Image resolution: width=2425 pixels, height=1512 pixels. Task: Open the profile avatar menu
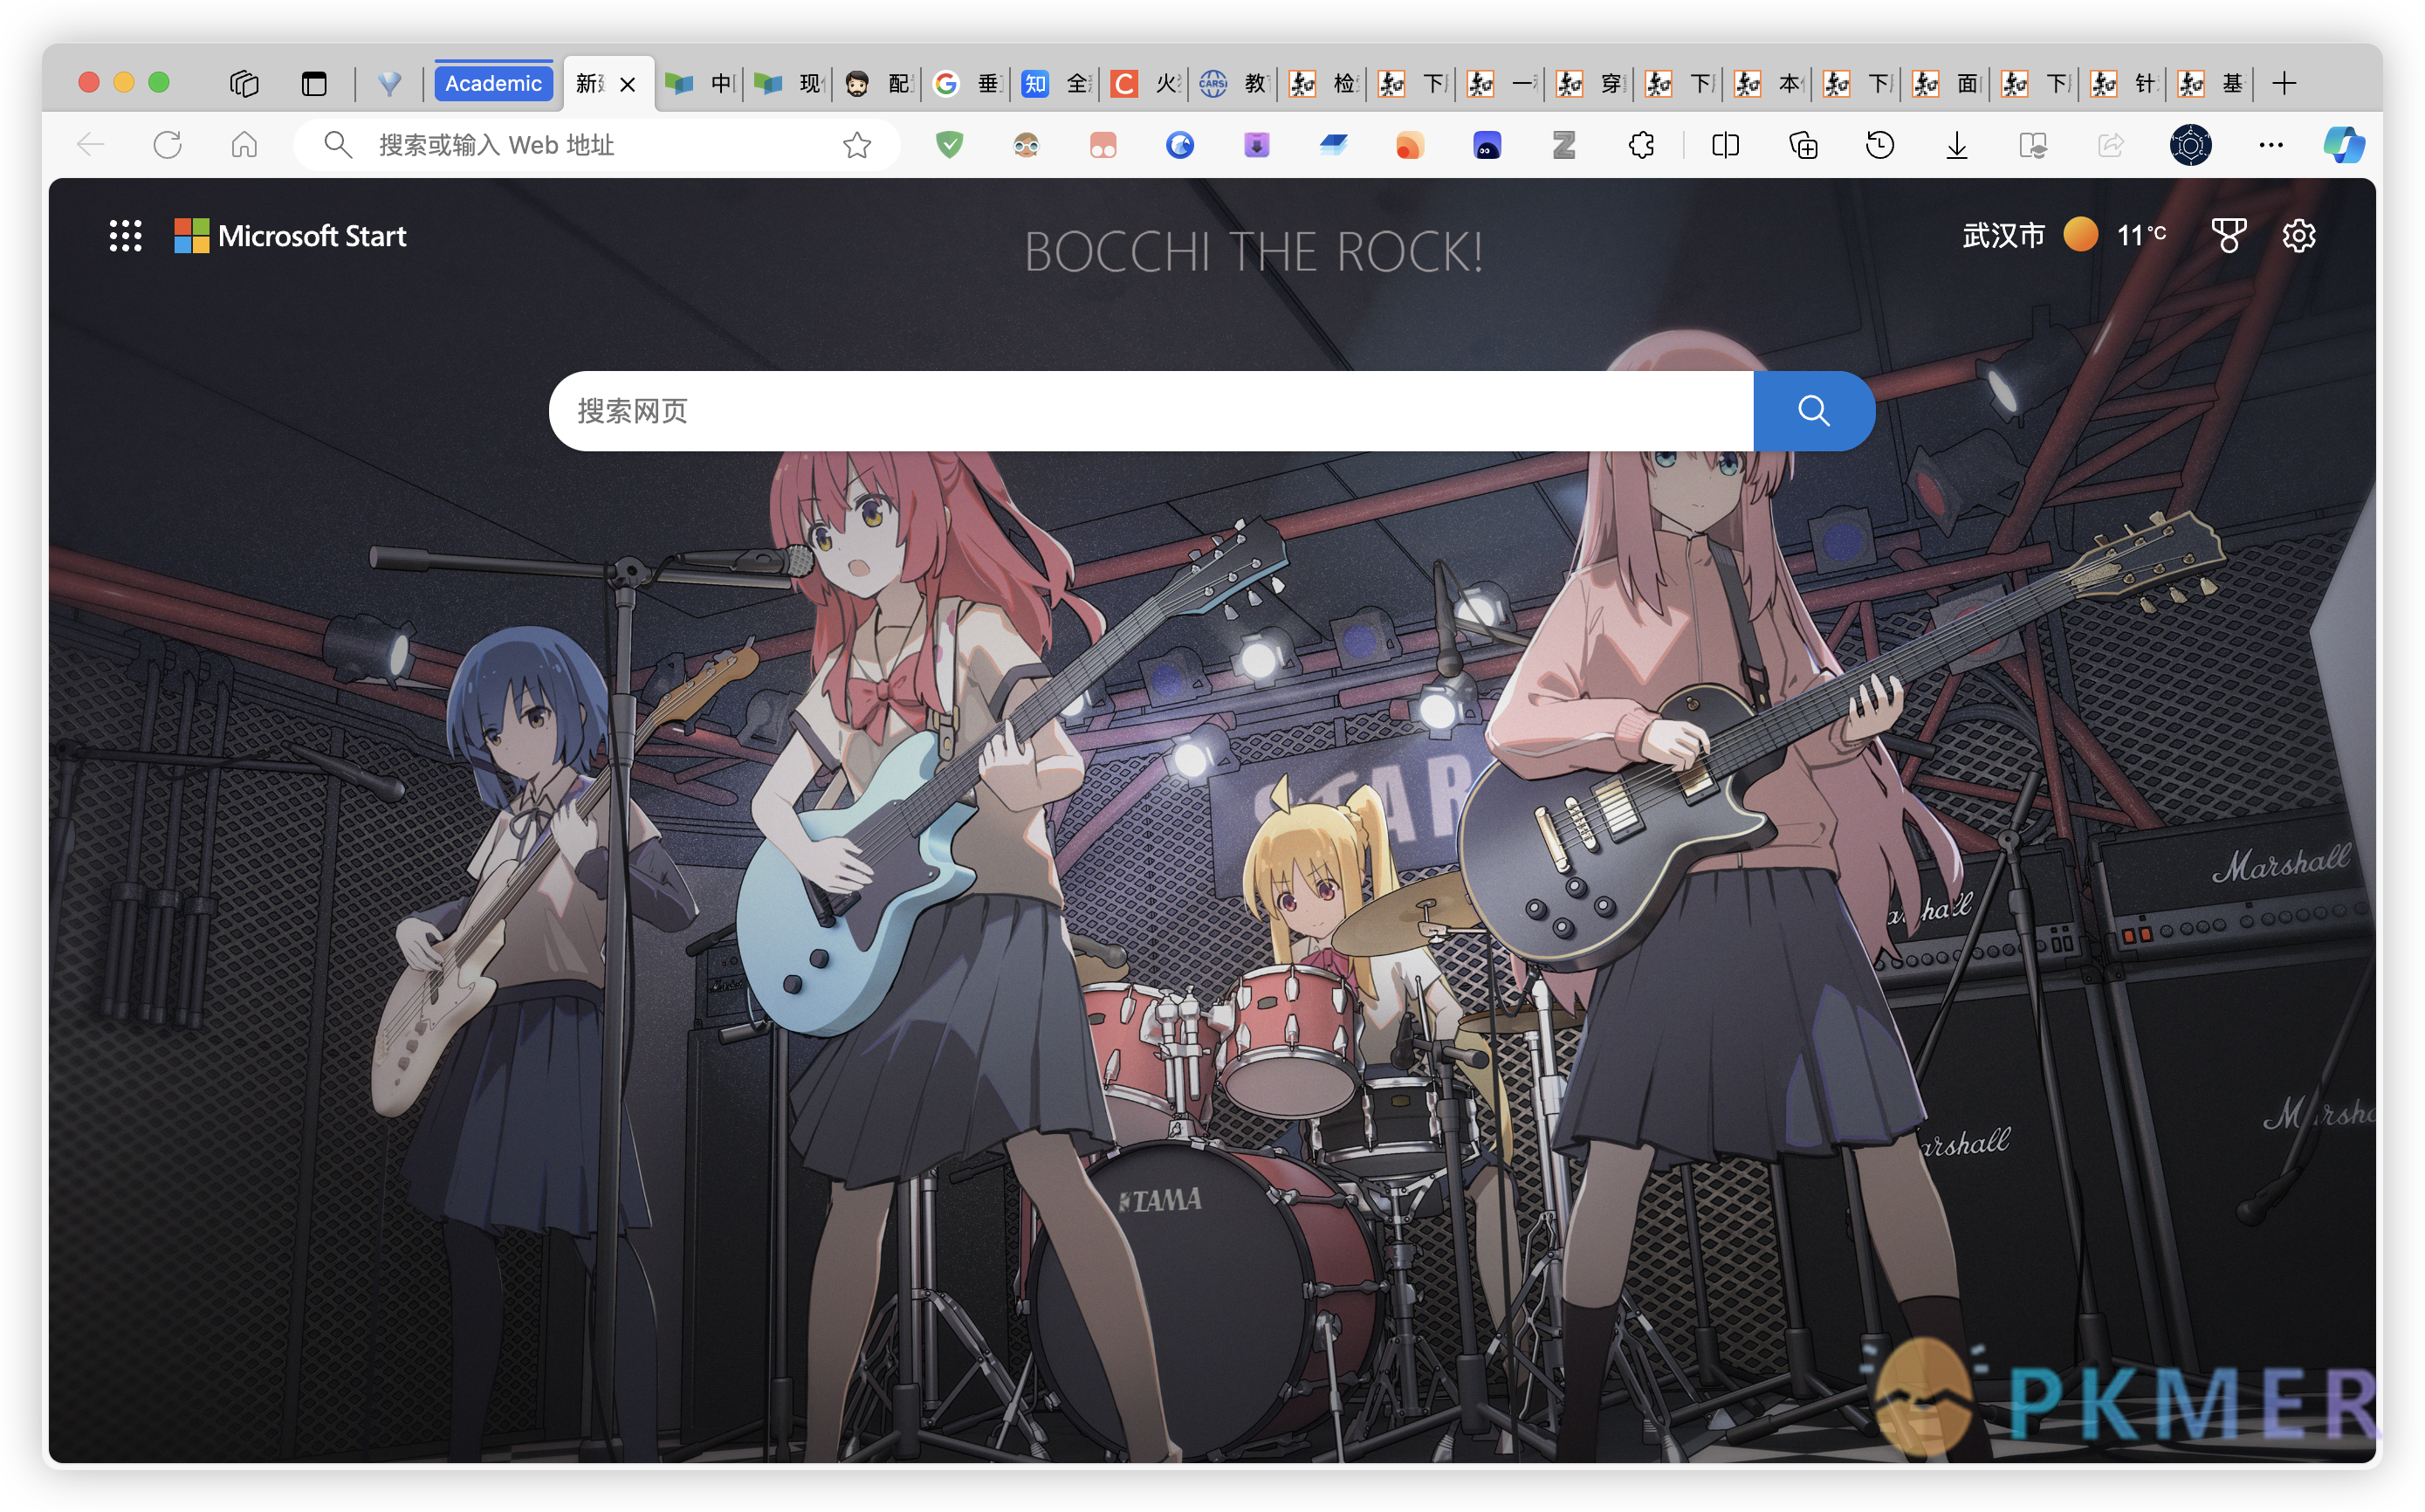[x=2190, y=146]
